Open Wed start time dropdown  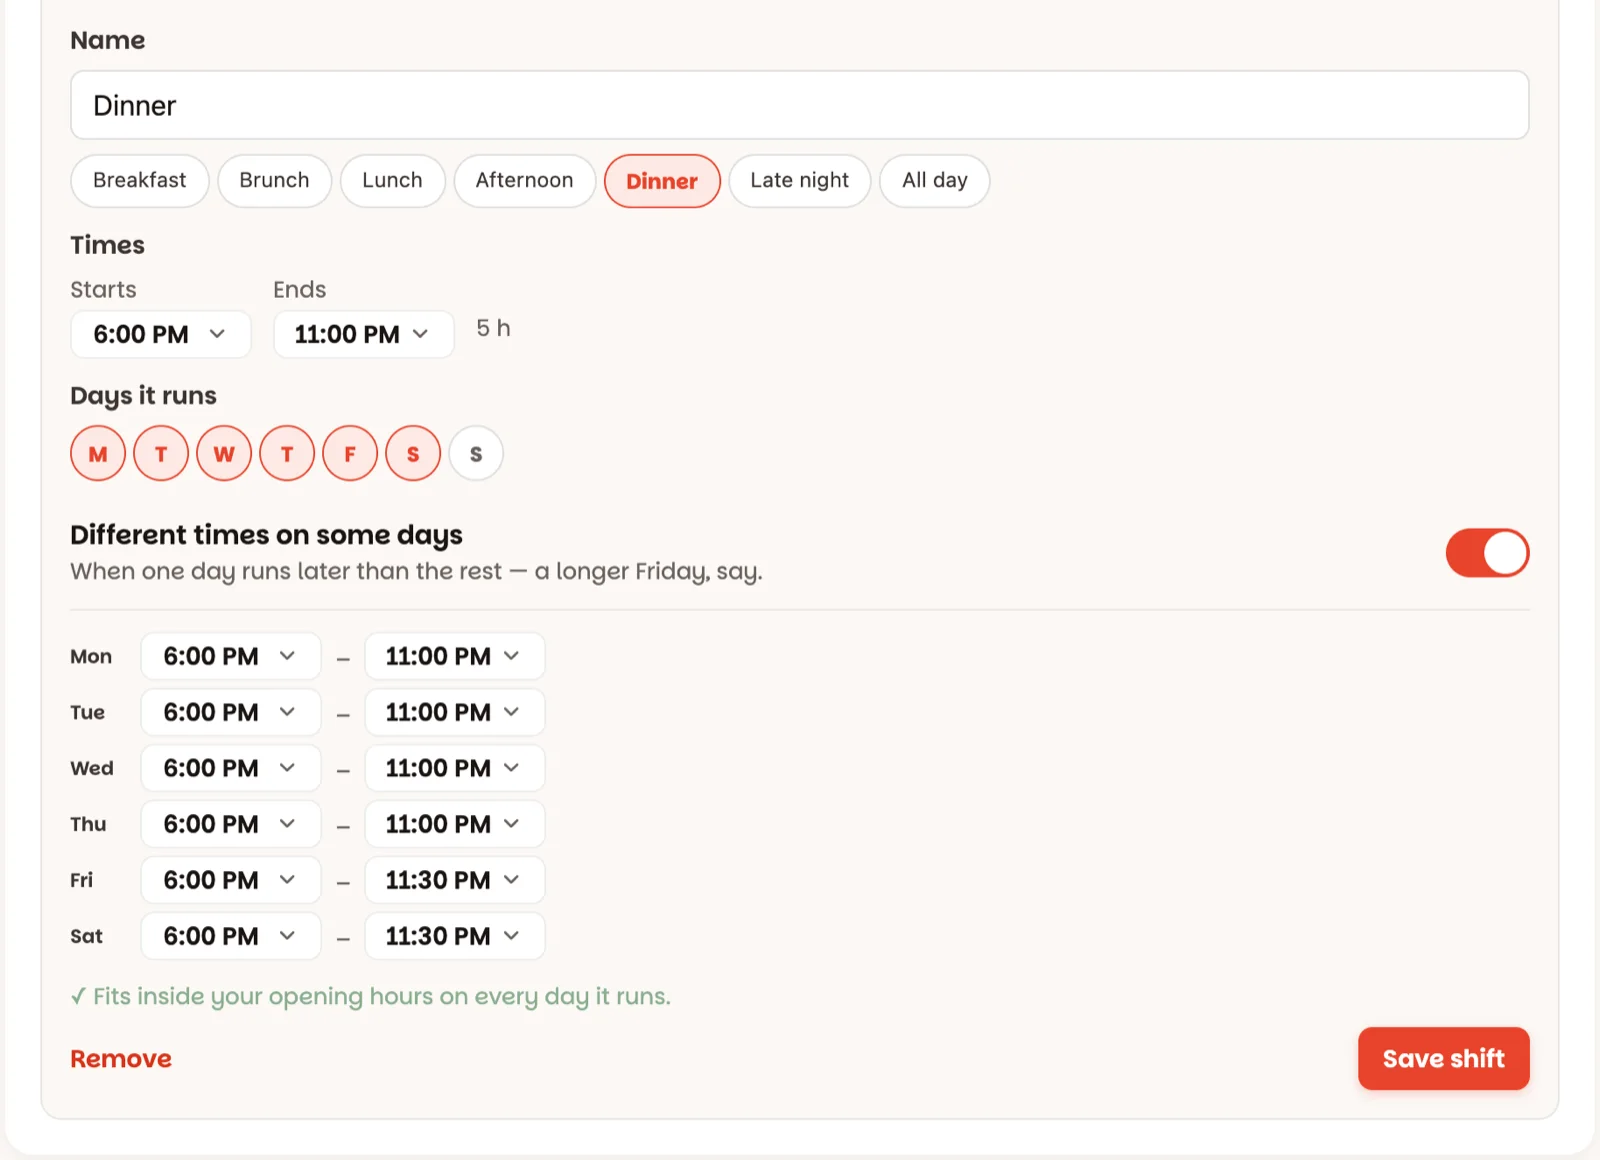(x=231, y=769)
